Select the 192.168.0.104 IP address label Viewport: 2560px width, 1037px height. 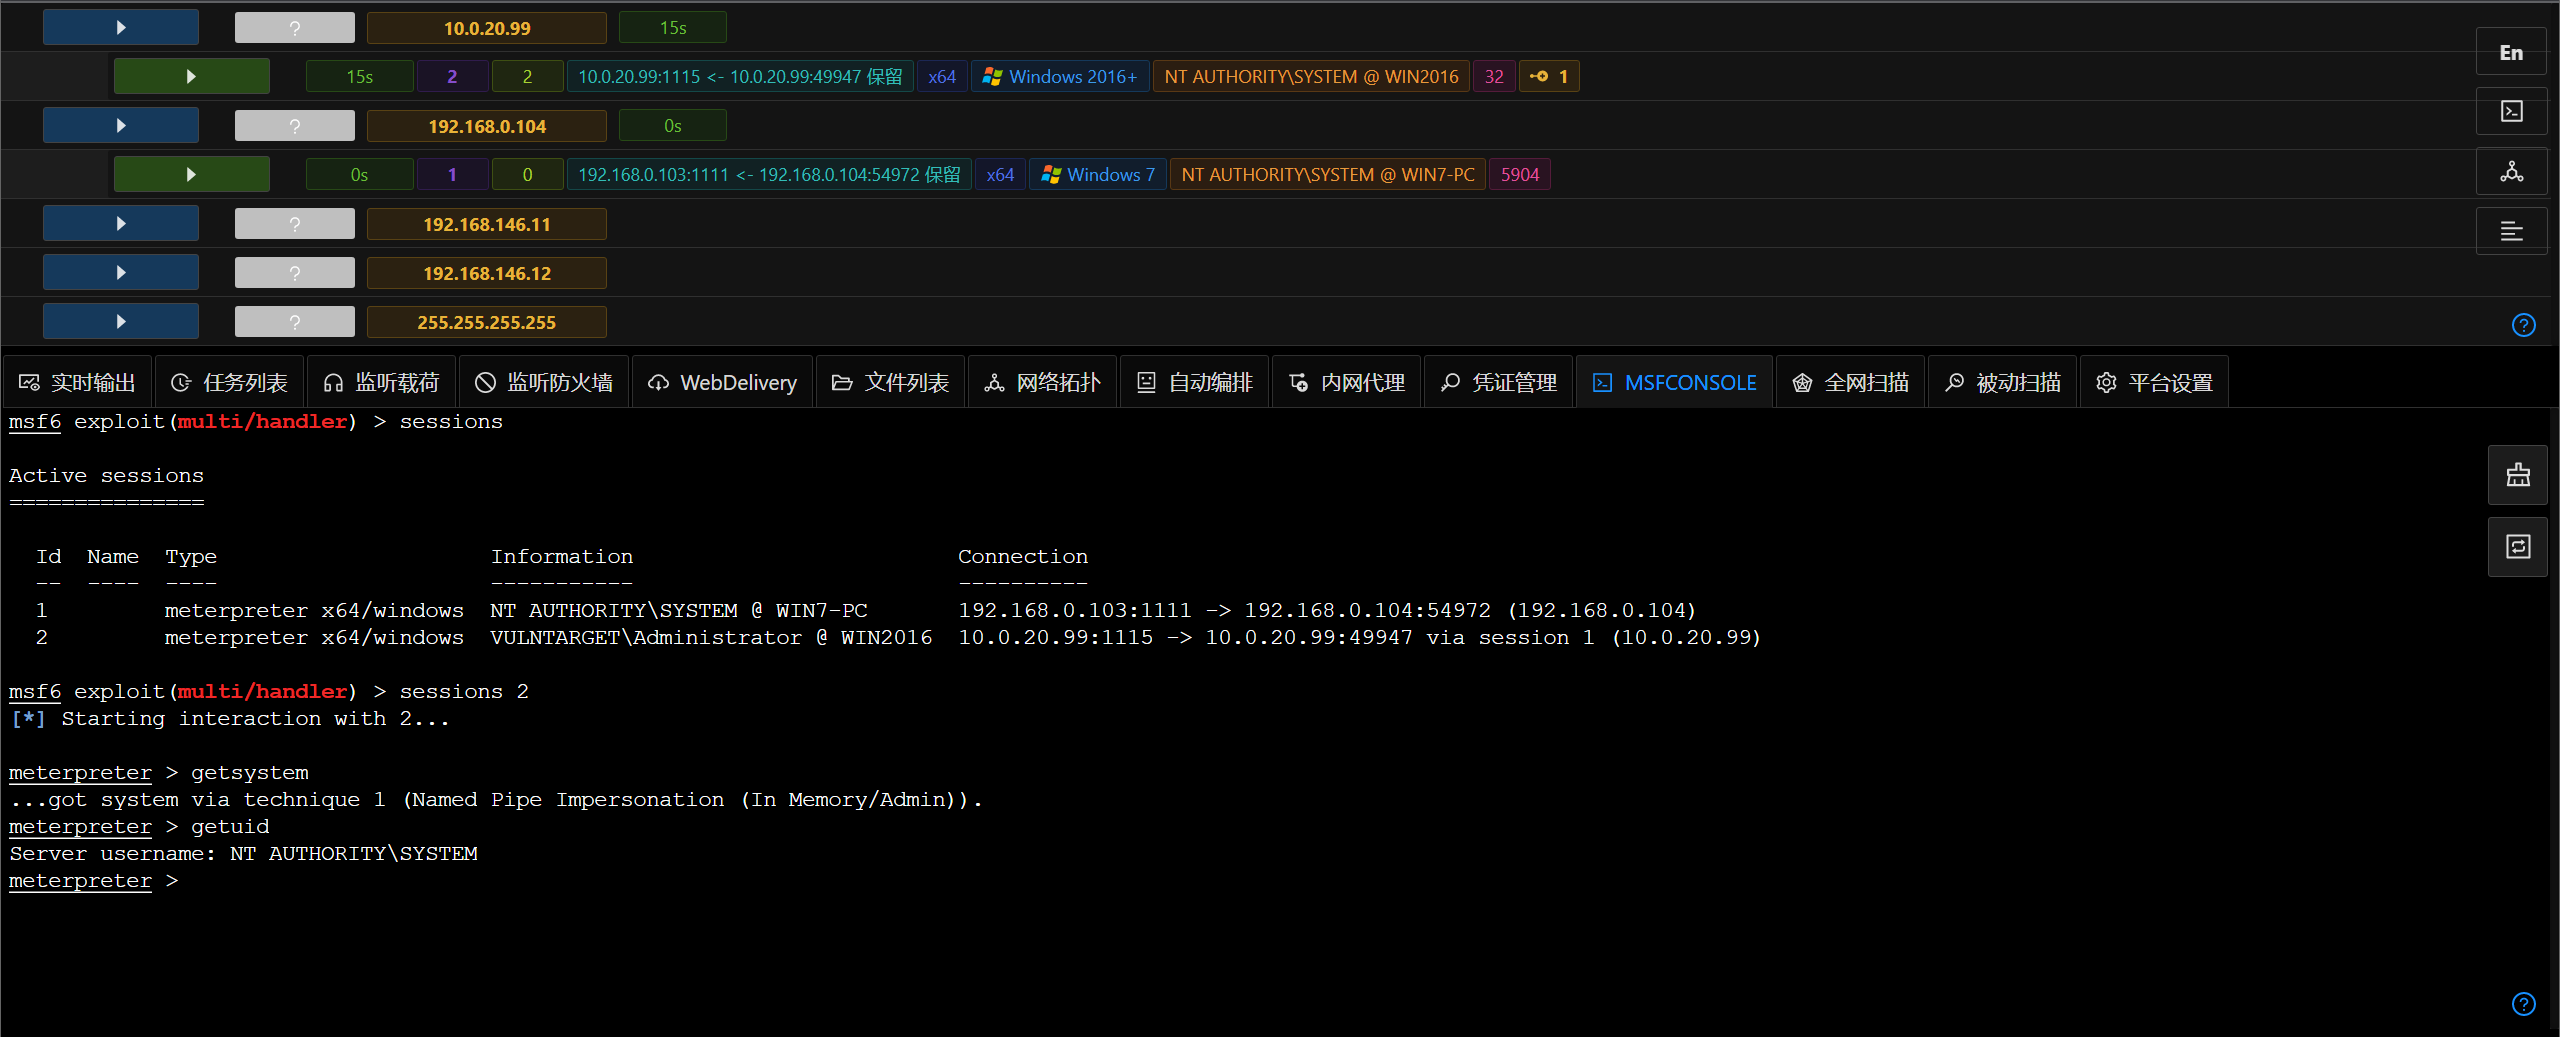click(x=487, y=126)
